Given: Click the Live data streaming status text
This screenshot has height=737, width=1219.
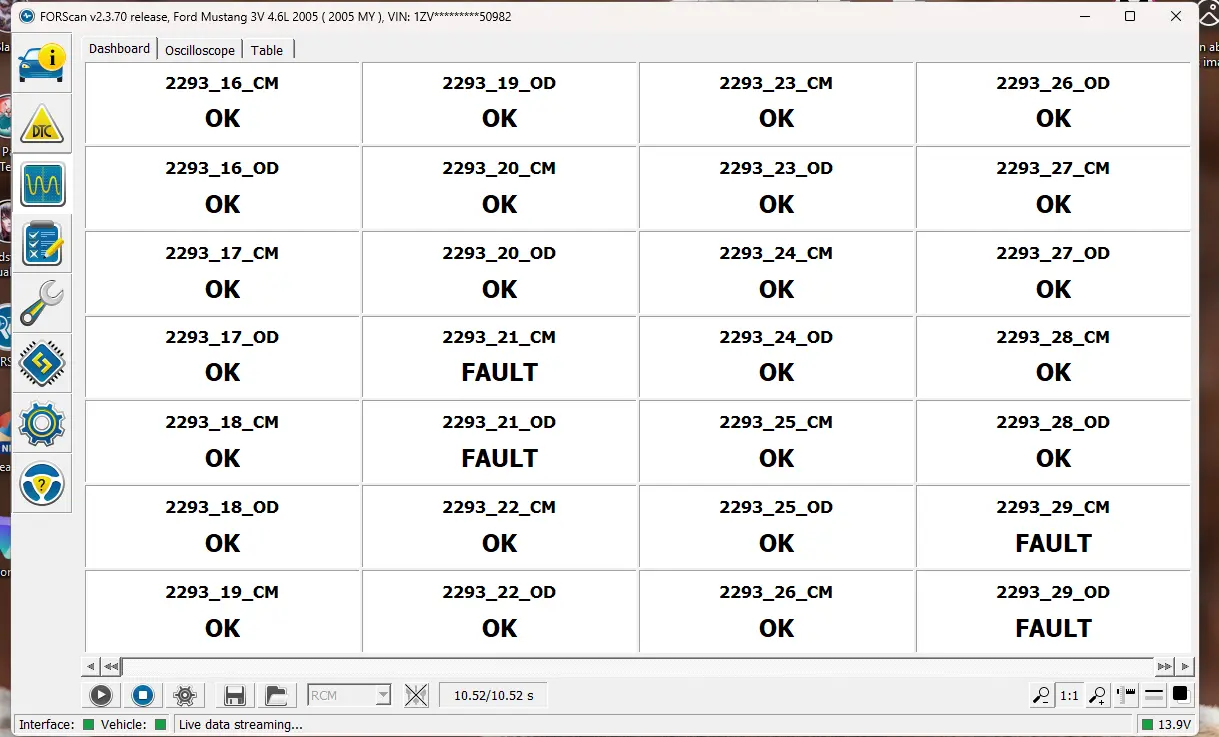Looking at the screenshot, I should coord(241,724).
